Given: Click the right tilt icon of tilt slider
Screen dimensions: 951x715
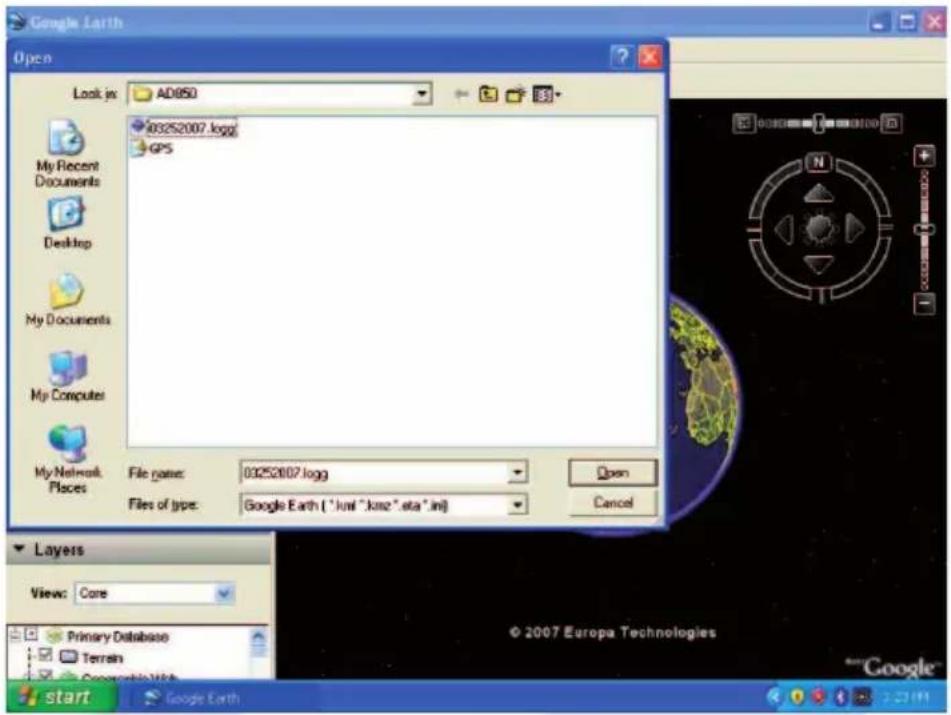Looking at the screenshot, I should tap(891, 124).
